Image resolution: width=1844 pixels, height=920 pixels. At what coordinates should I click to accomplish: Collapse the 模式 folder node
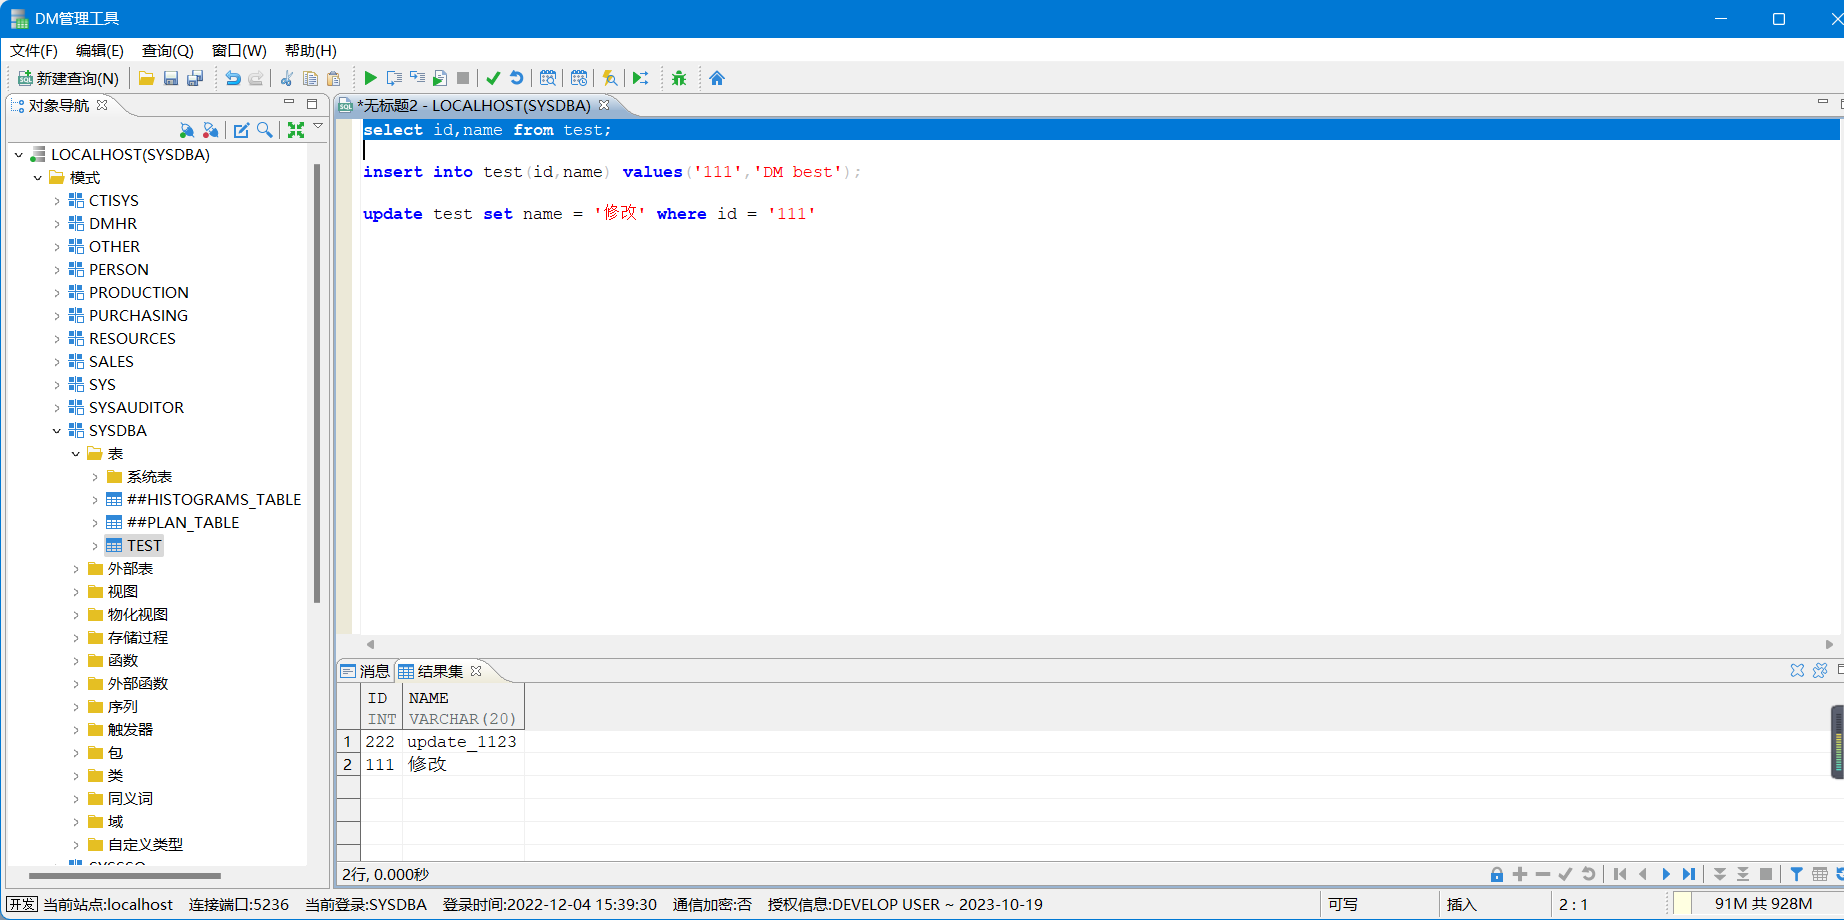(38, 178)
